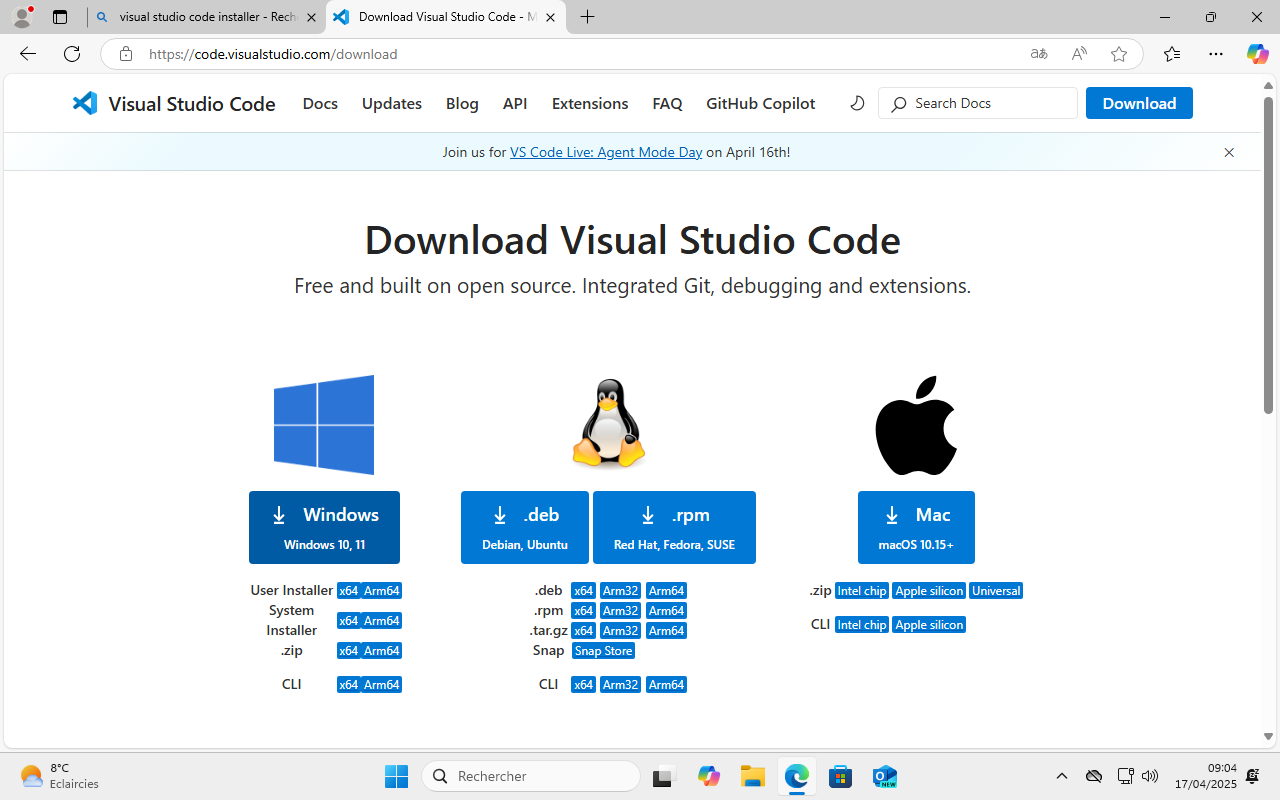This screenshot has height=800, width=1280.
Task: Open the Blog menu item
Action: (462, 103)
